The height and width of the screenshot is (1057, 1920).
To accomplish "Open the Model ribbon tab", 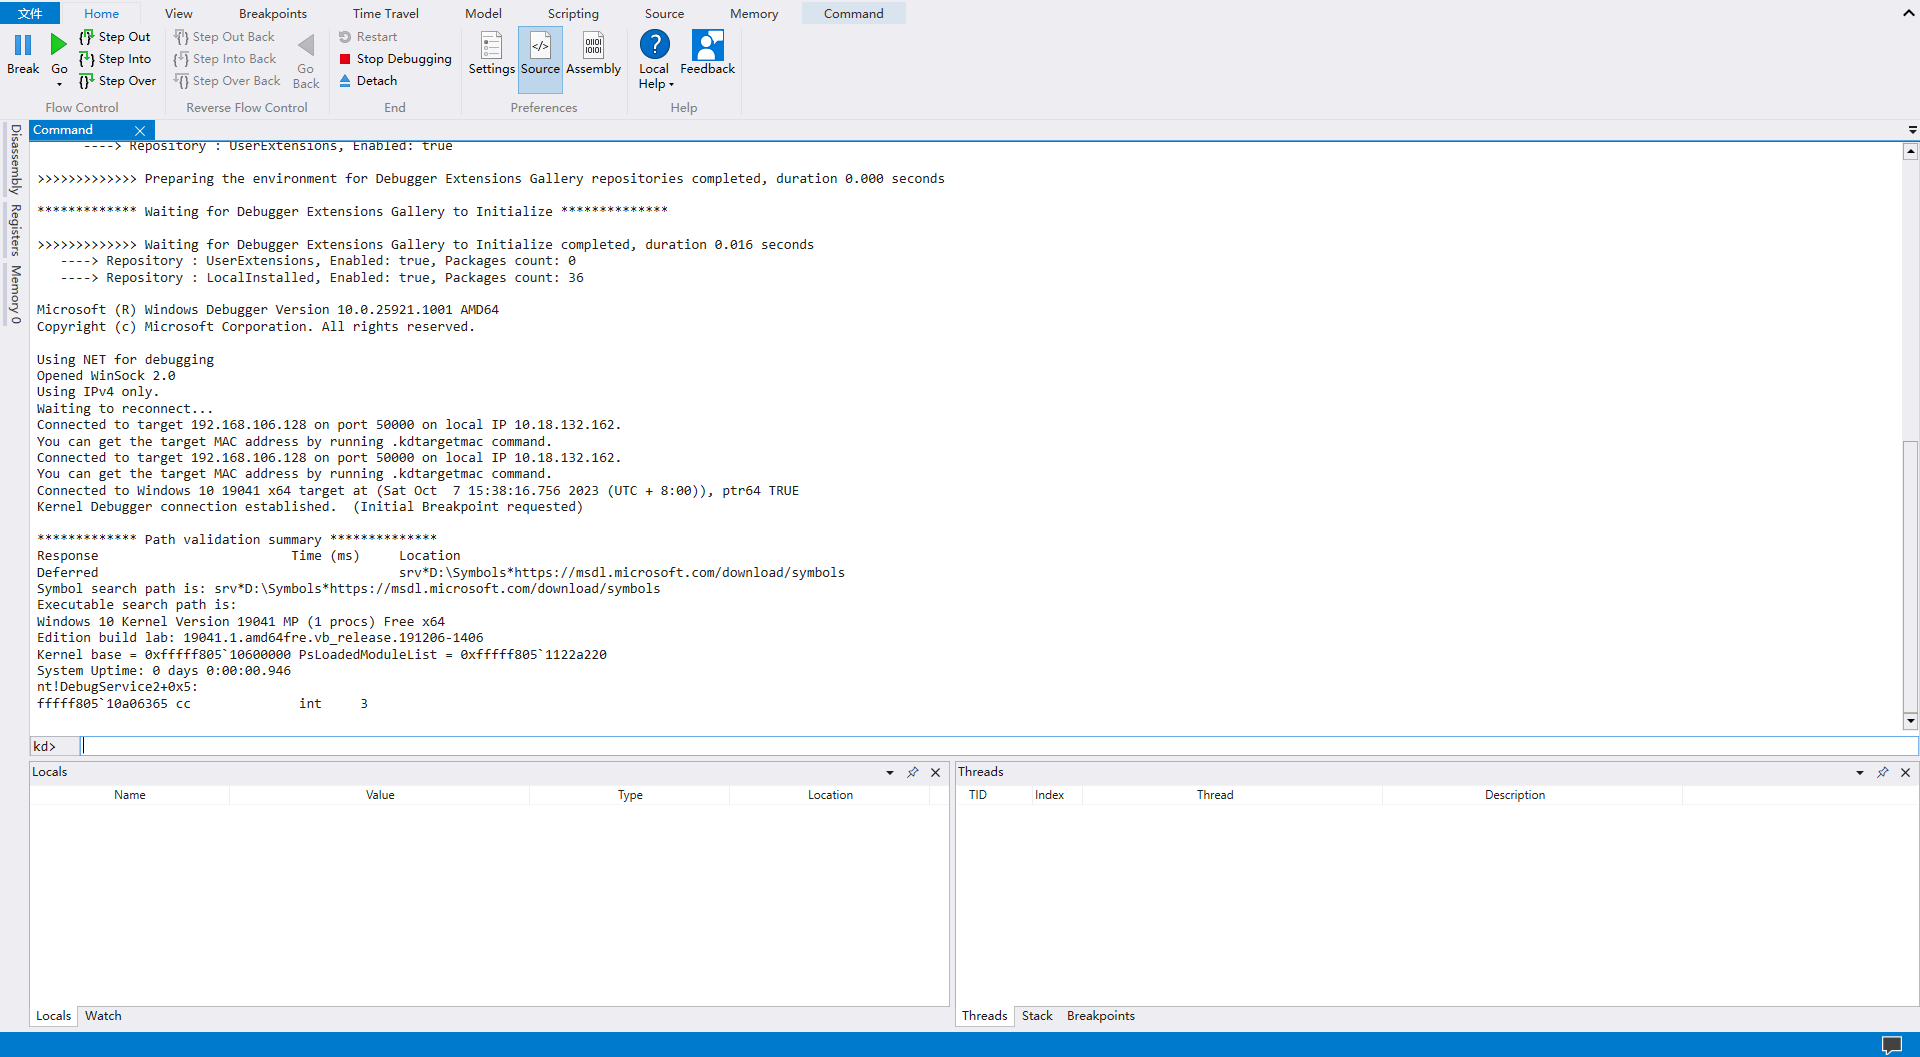I will [x=483, y=13].
